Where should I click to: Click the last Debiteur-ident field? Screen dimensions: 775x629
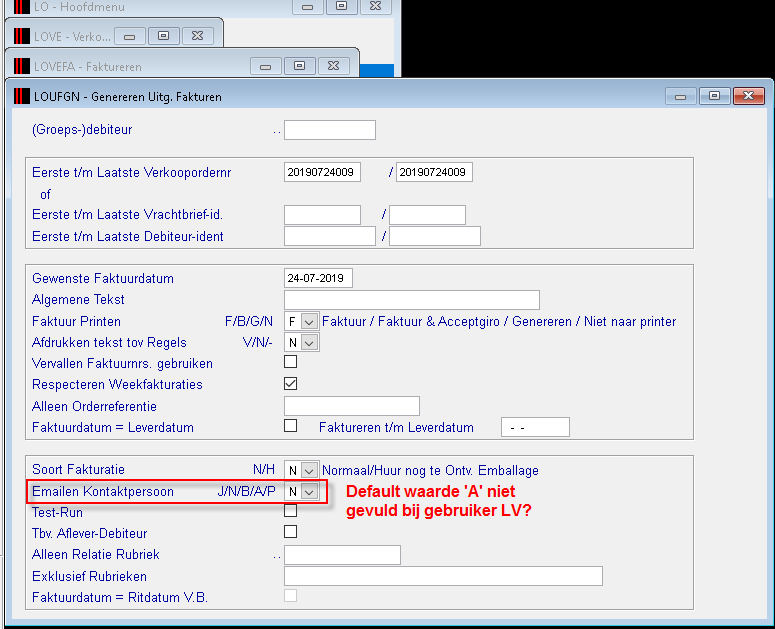coord(435,236)
